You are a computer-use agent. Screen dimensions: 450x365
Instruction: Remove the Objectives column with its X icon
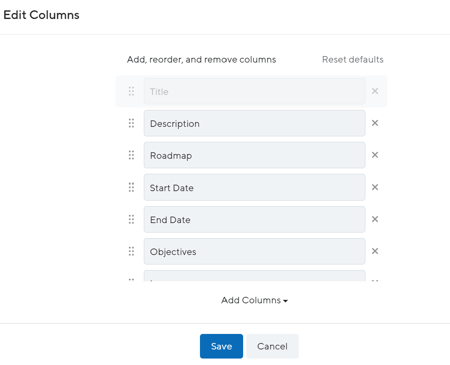[x=375, y=251]
